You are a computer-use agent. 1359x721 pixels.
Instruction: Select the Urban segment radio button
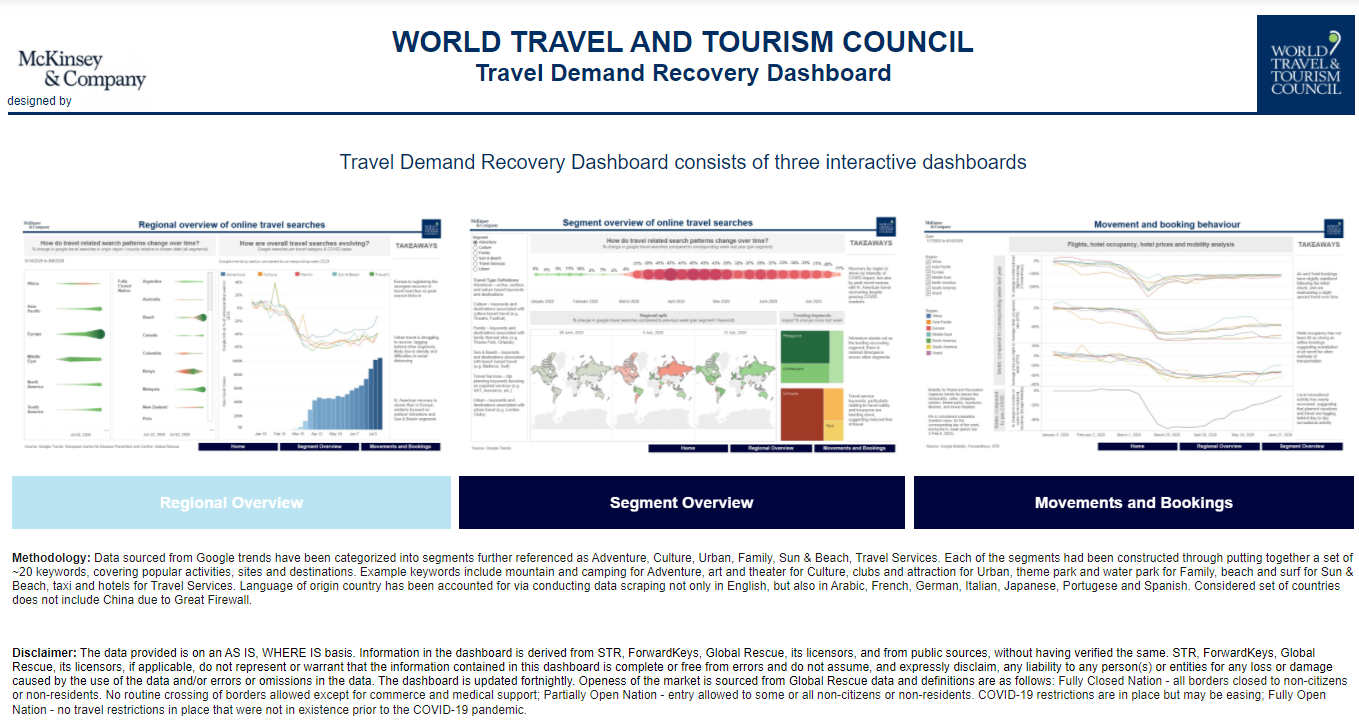pos(475,269)
